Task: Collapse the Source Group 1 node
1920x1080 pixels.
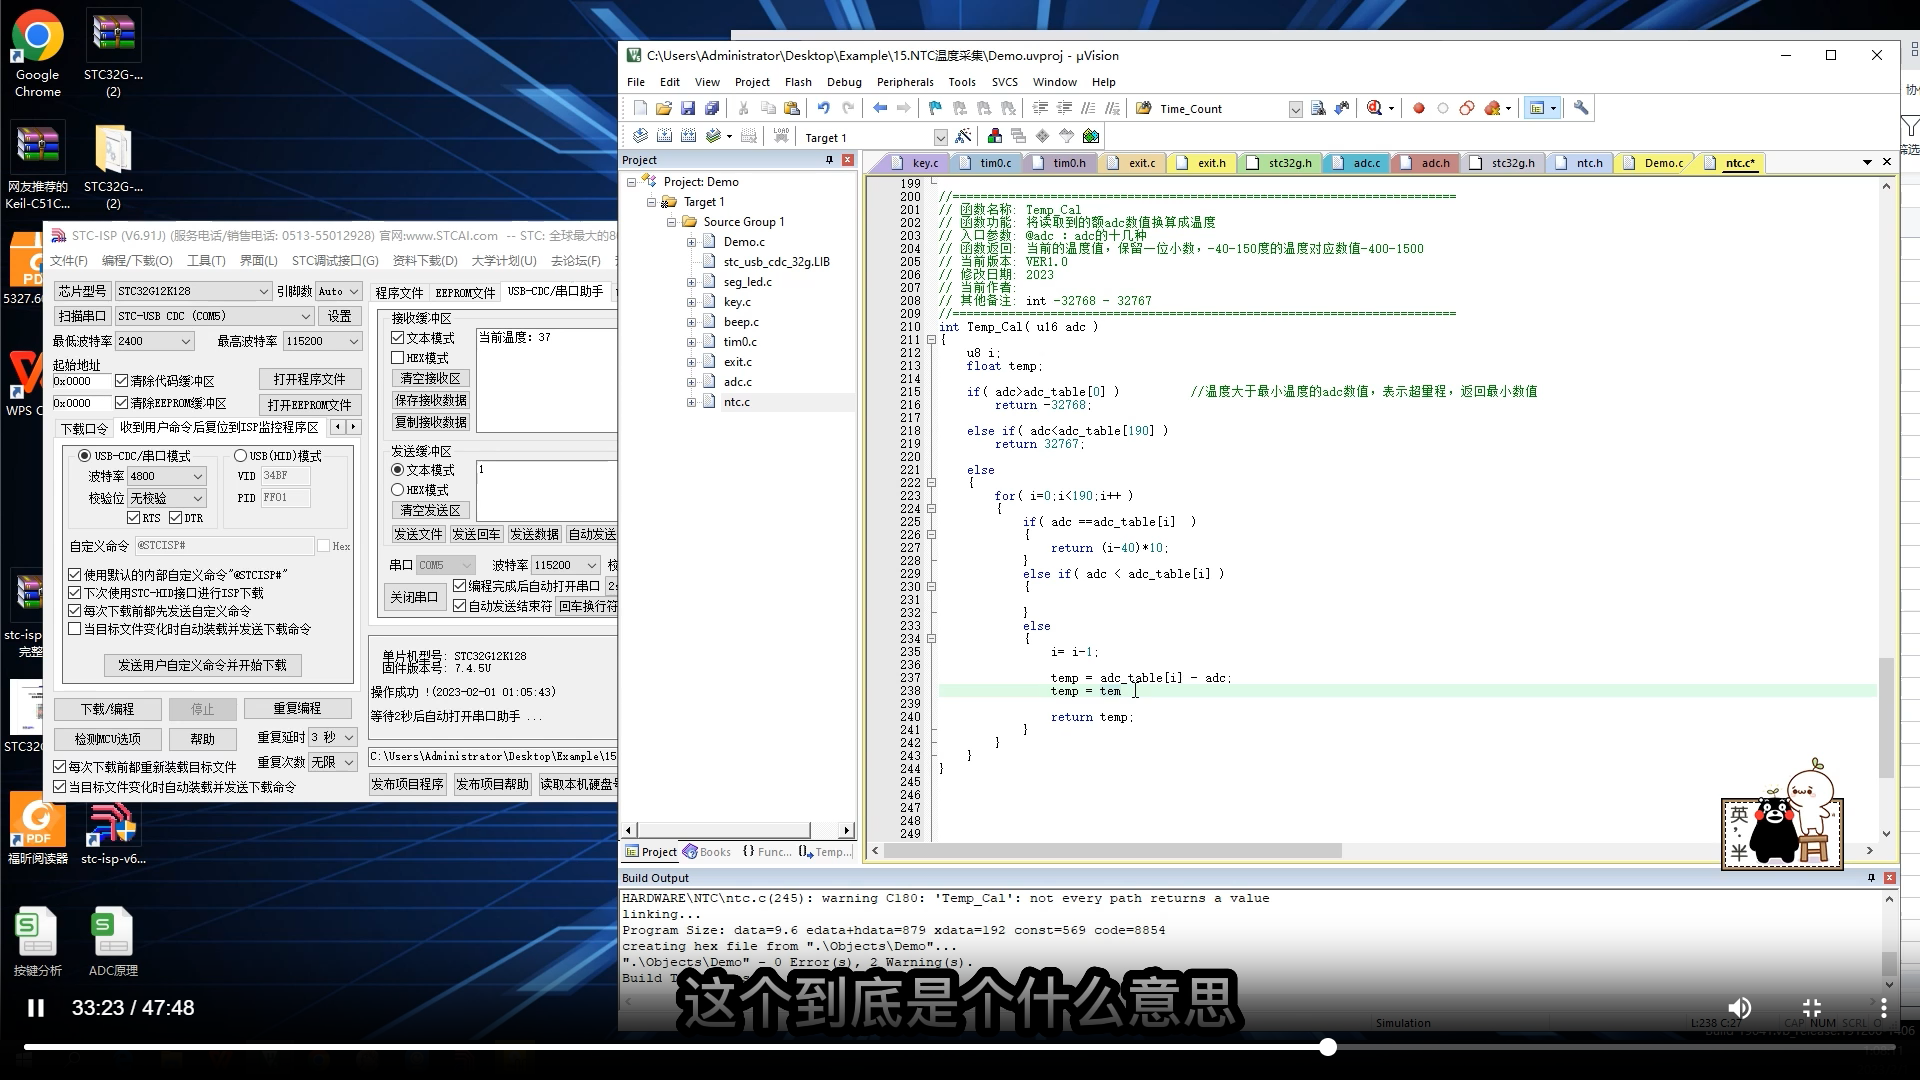Action: pyautogui.click(x=672, y=222)
